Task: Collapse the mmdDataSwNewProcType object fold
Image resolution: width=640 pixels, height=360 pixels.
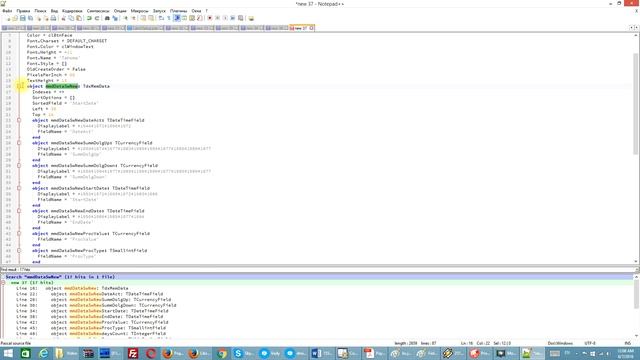Action: point(19,251)
